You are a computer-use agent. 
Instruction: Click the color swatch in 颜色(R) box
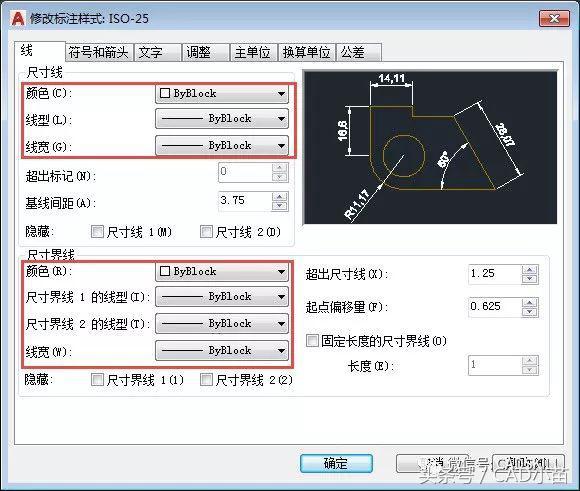click(x=165, y=271)
